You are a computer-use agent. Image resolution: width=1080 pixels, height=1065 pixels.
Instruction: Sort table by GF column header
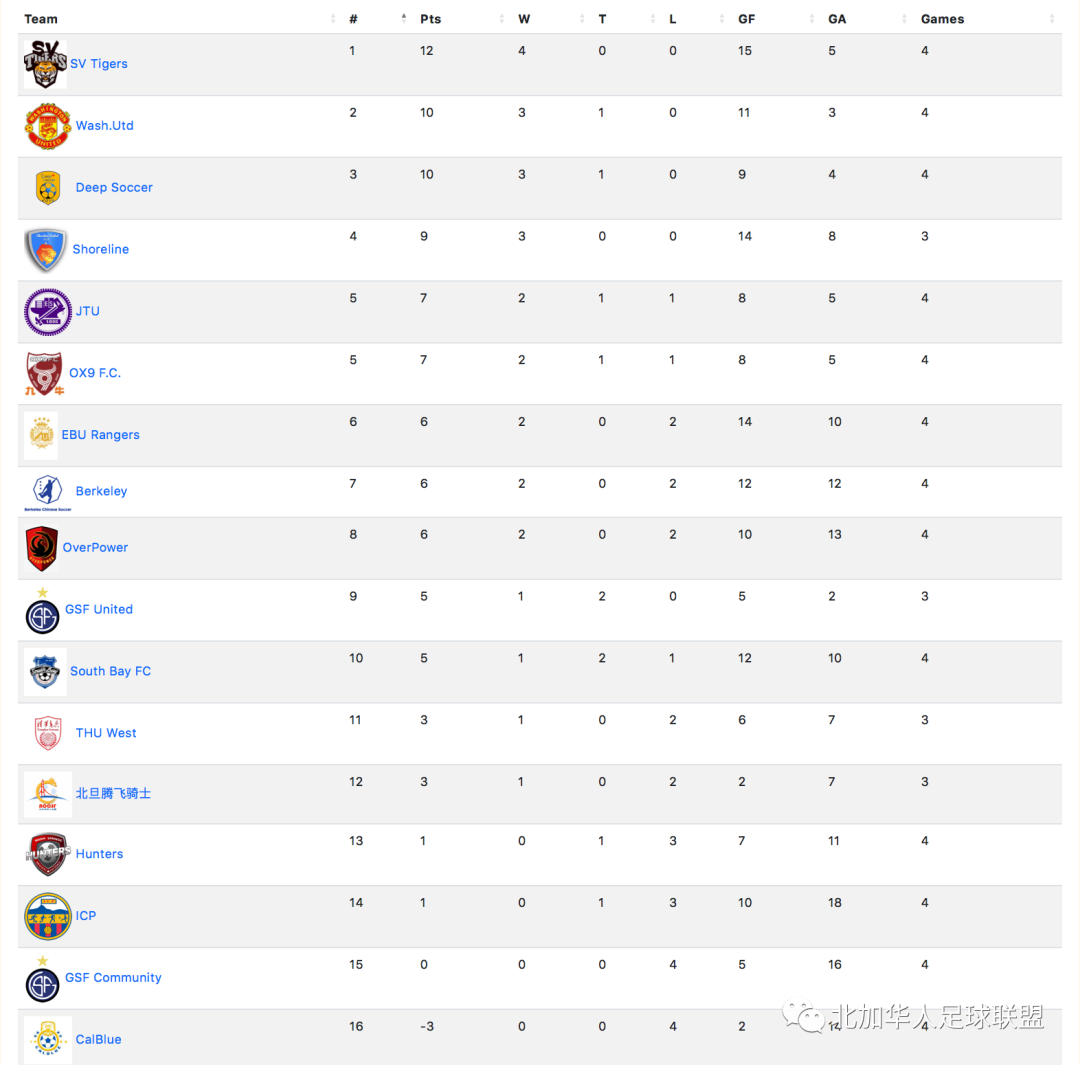[746, 19]
